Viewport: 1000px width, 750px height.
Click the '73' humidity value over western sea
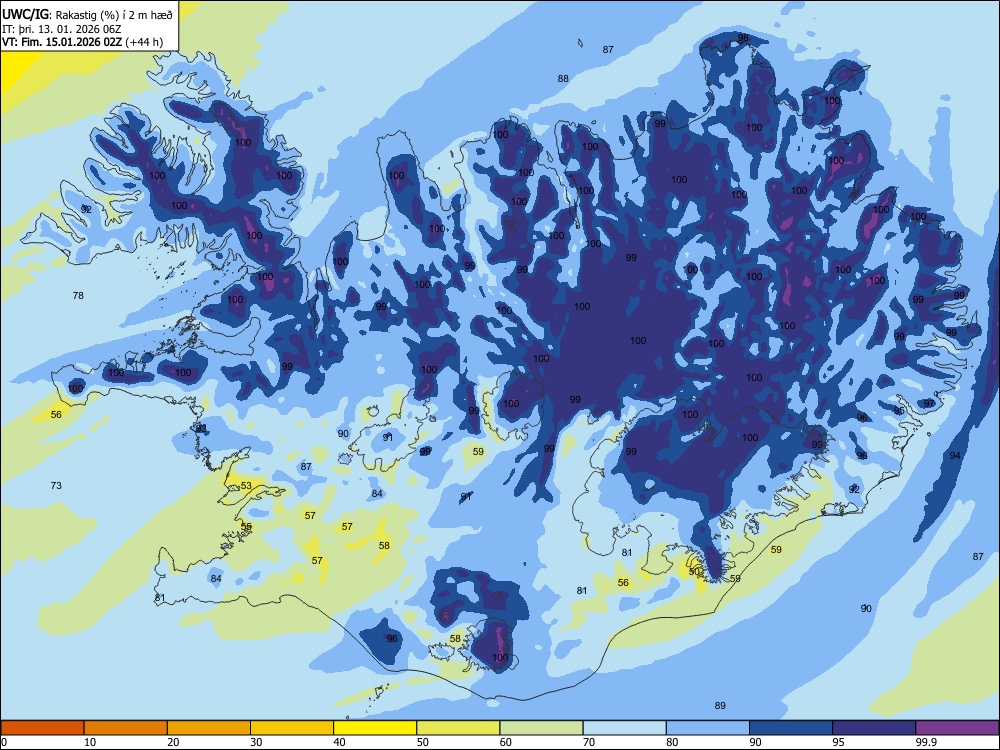56,485
